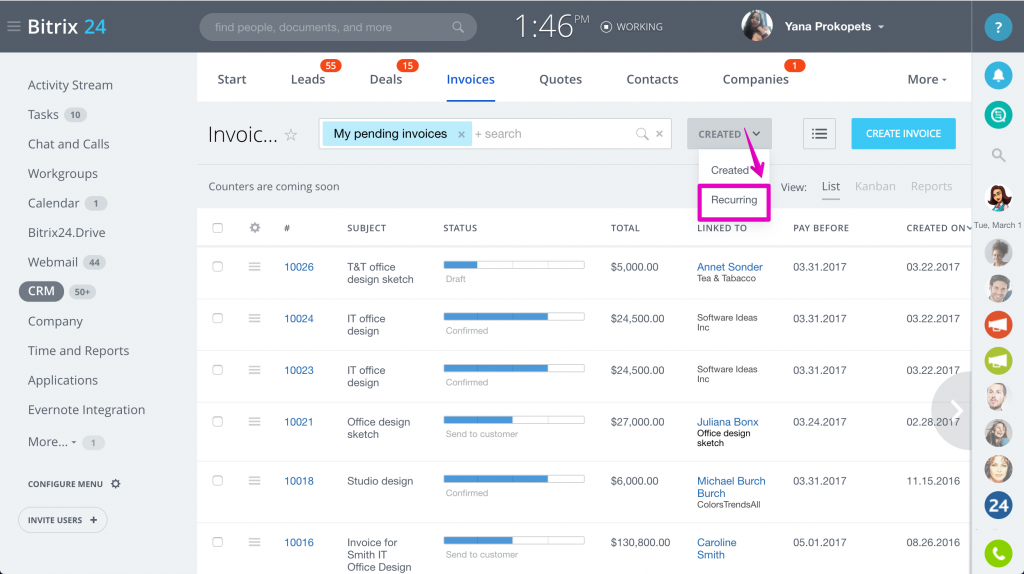
Task: Open the row action menu for invoice 10026
Action: coord(255,266)
